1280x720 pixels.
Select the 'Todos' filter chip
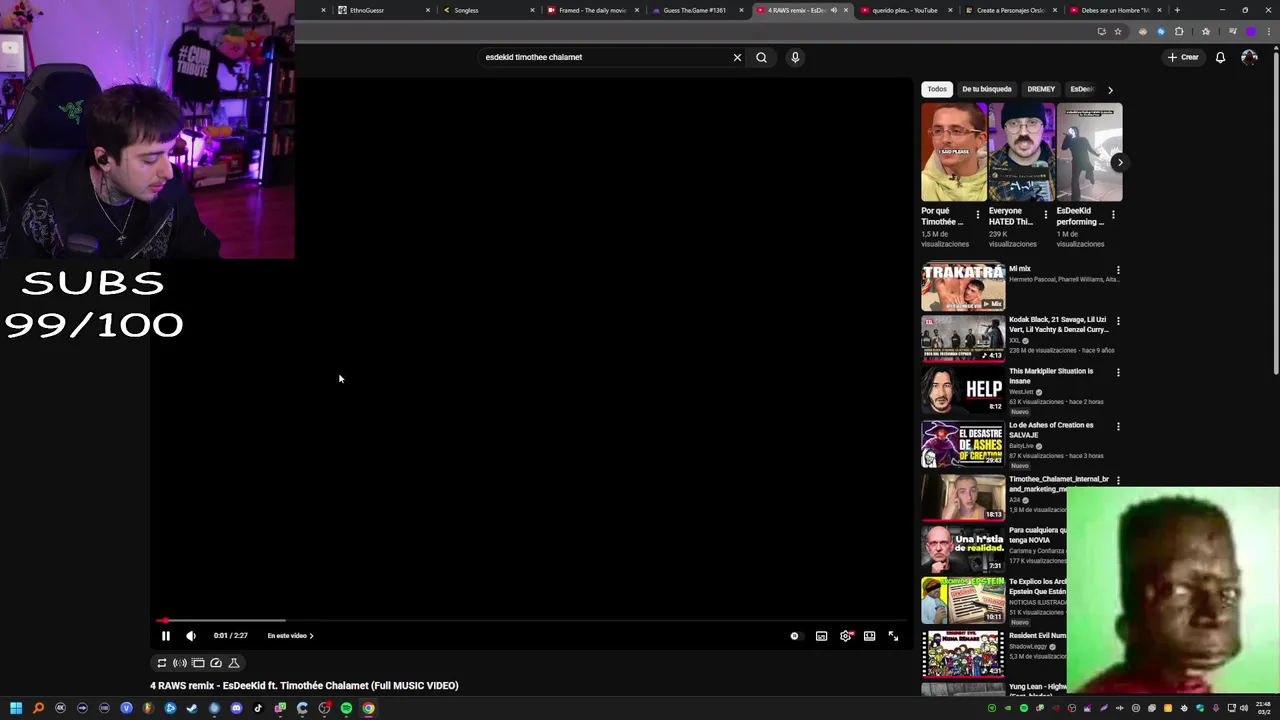[x=937, y=89]
